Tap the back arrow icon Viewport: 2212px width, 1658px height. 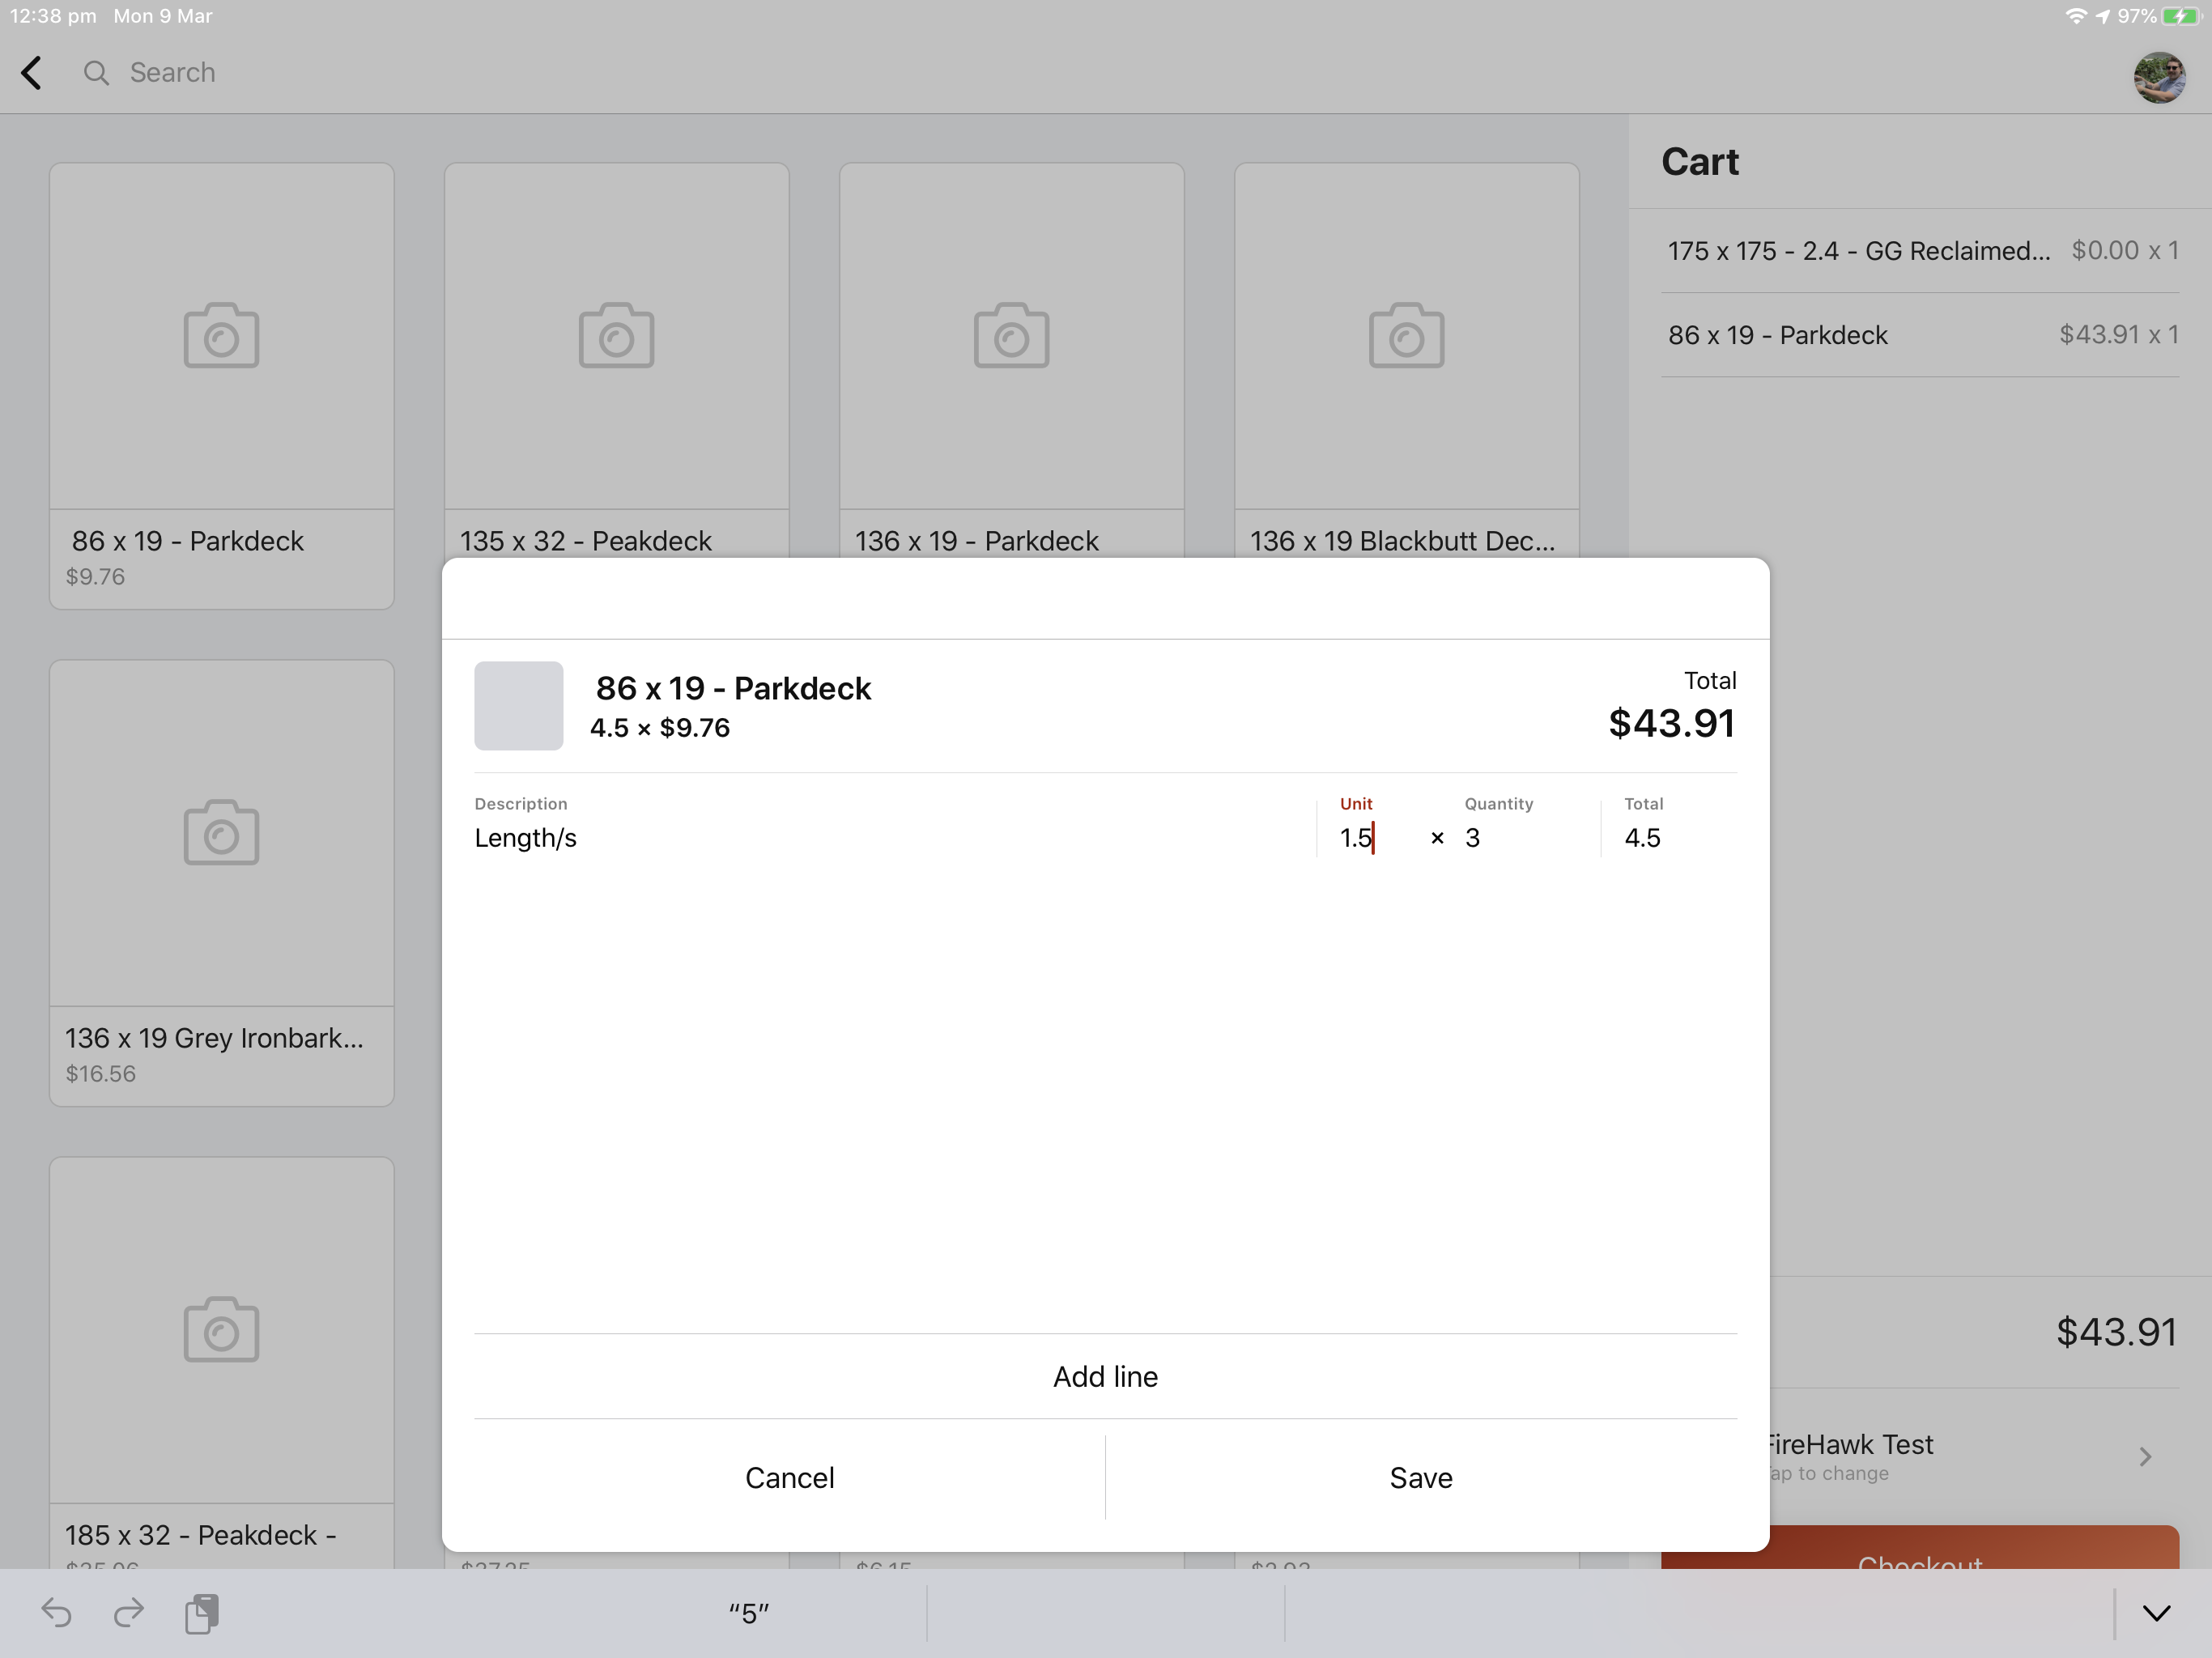[x=32, y=72]
